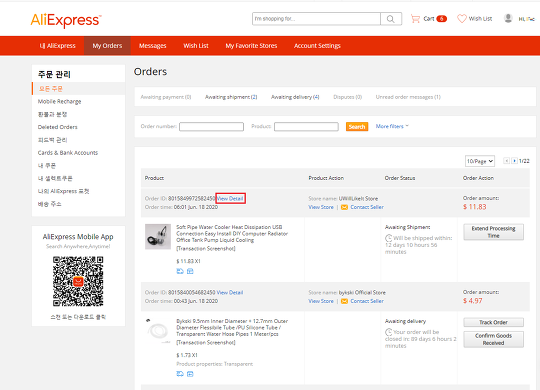Screen dimensions: 540x390
Task: Open Bykski 9.5mm Inner Diameter product title
Action: click(232, 328)
